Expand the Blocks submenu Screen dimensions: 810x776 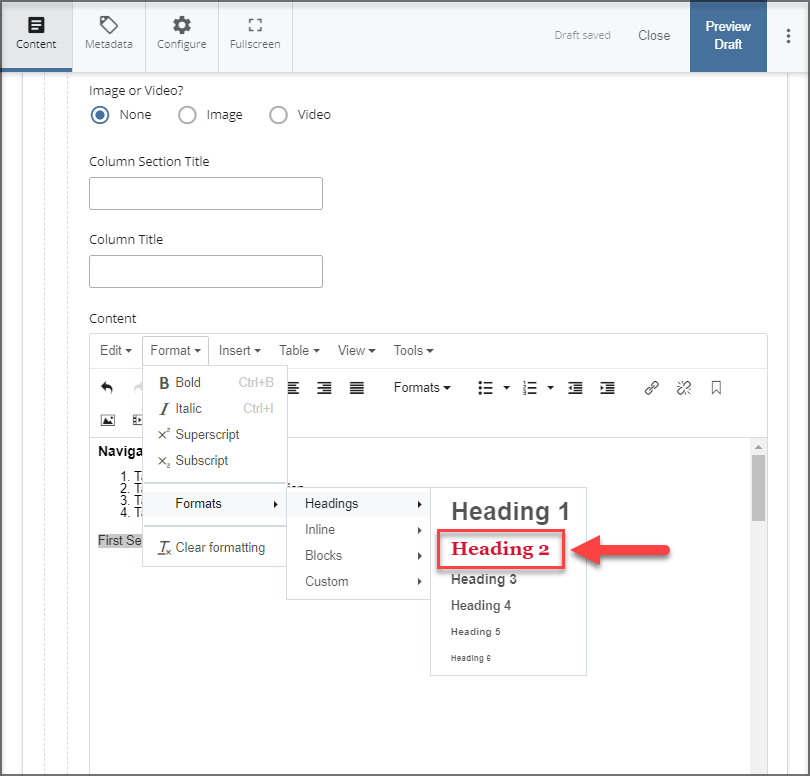tap(359, 555)
